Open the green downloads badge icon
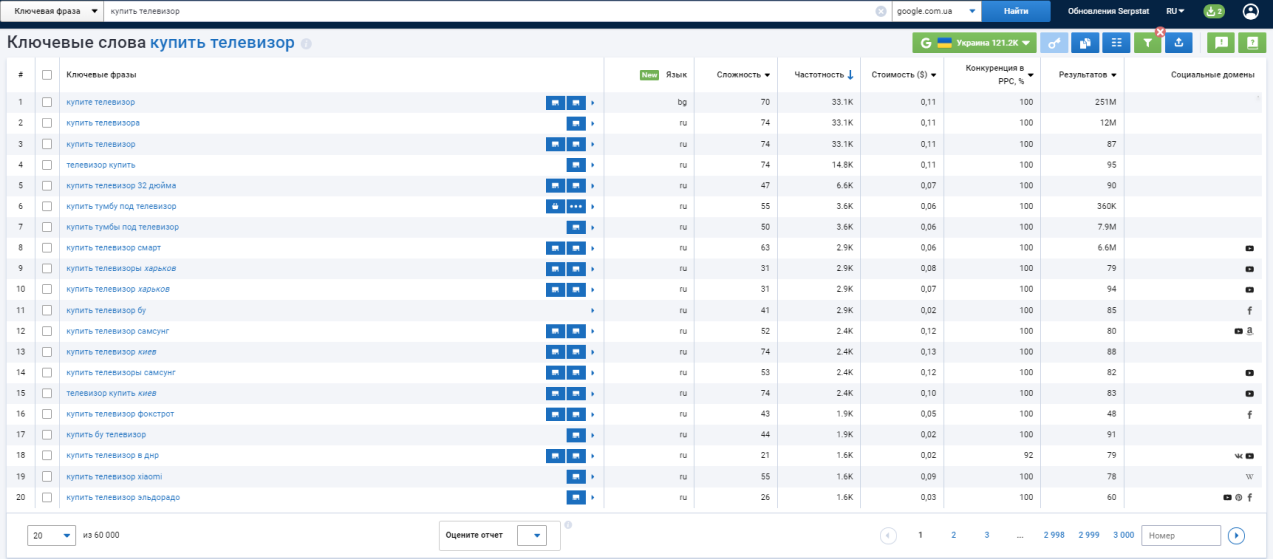Viewport: 1273px width, 559px height. coord(1213,11)
